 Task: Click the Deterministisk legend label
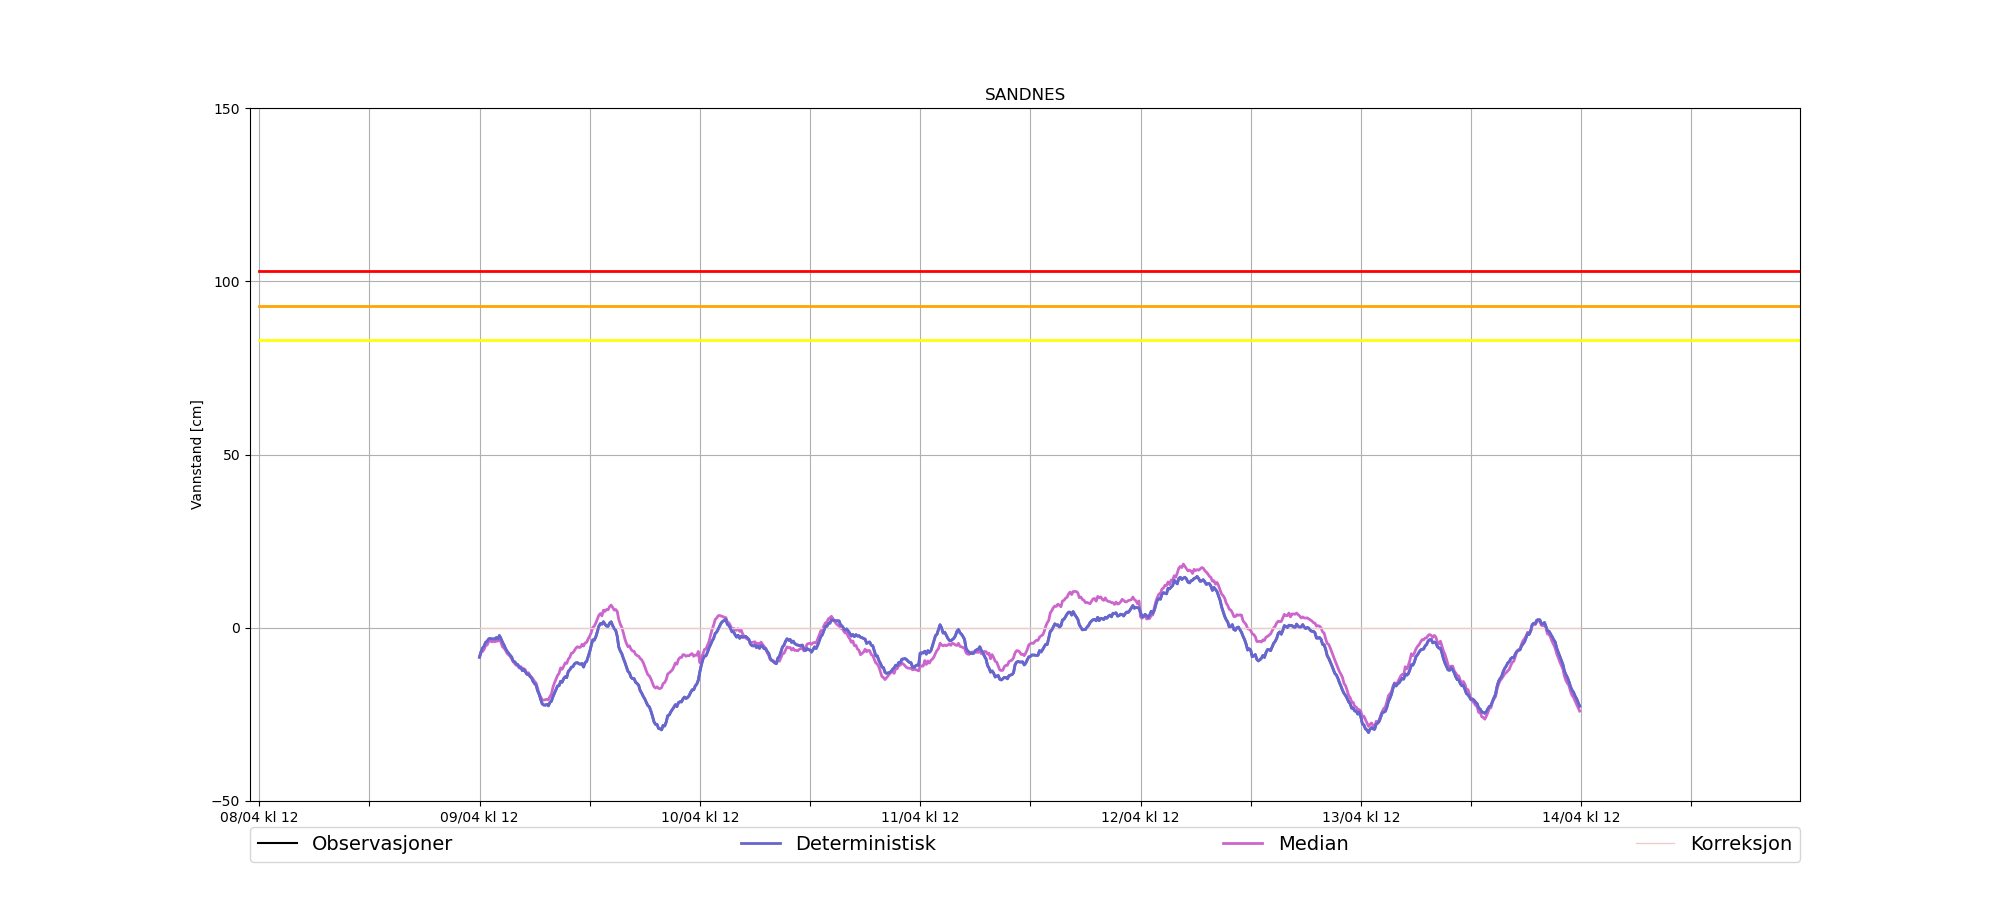(865, 844)
